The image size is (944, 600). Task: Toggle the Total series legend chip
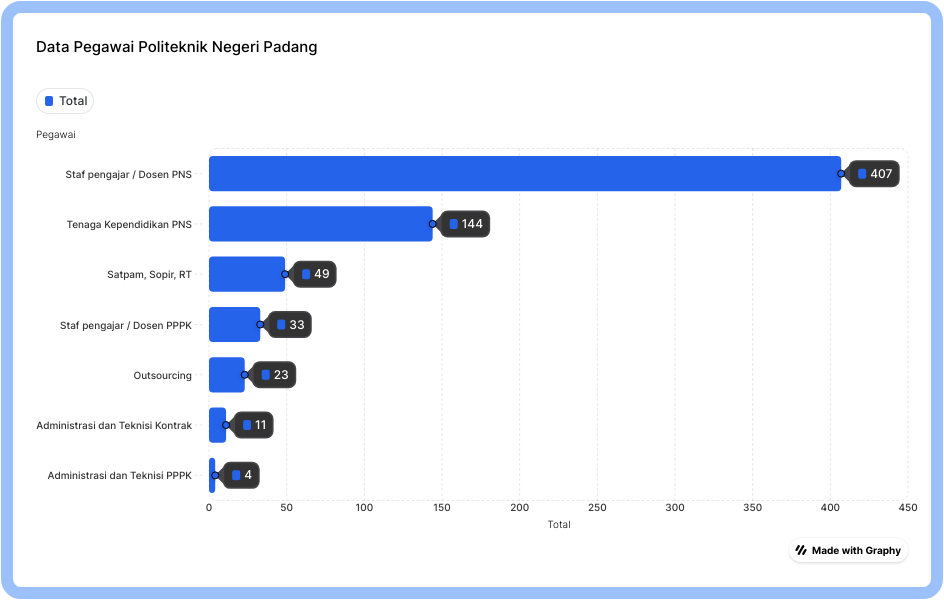64,101
